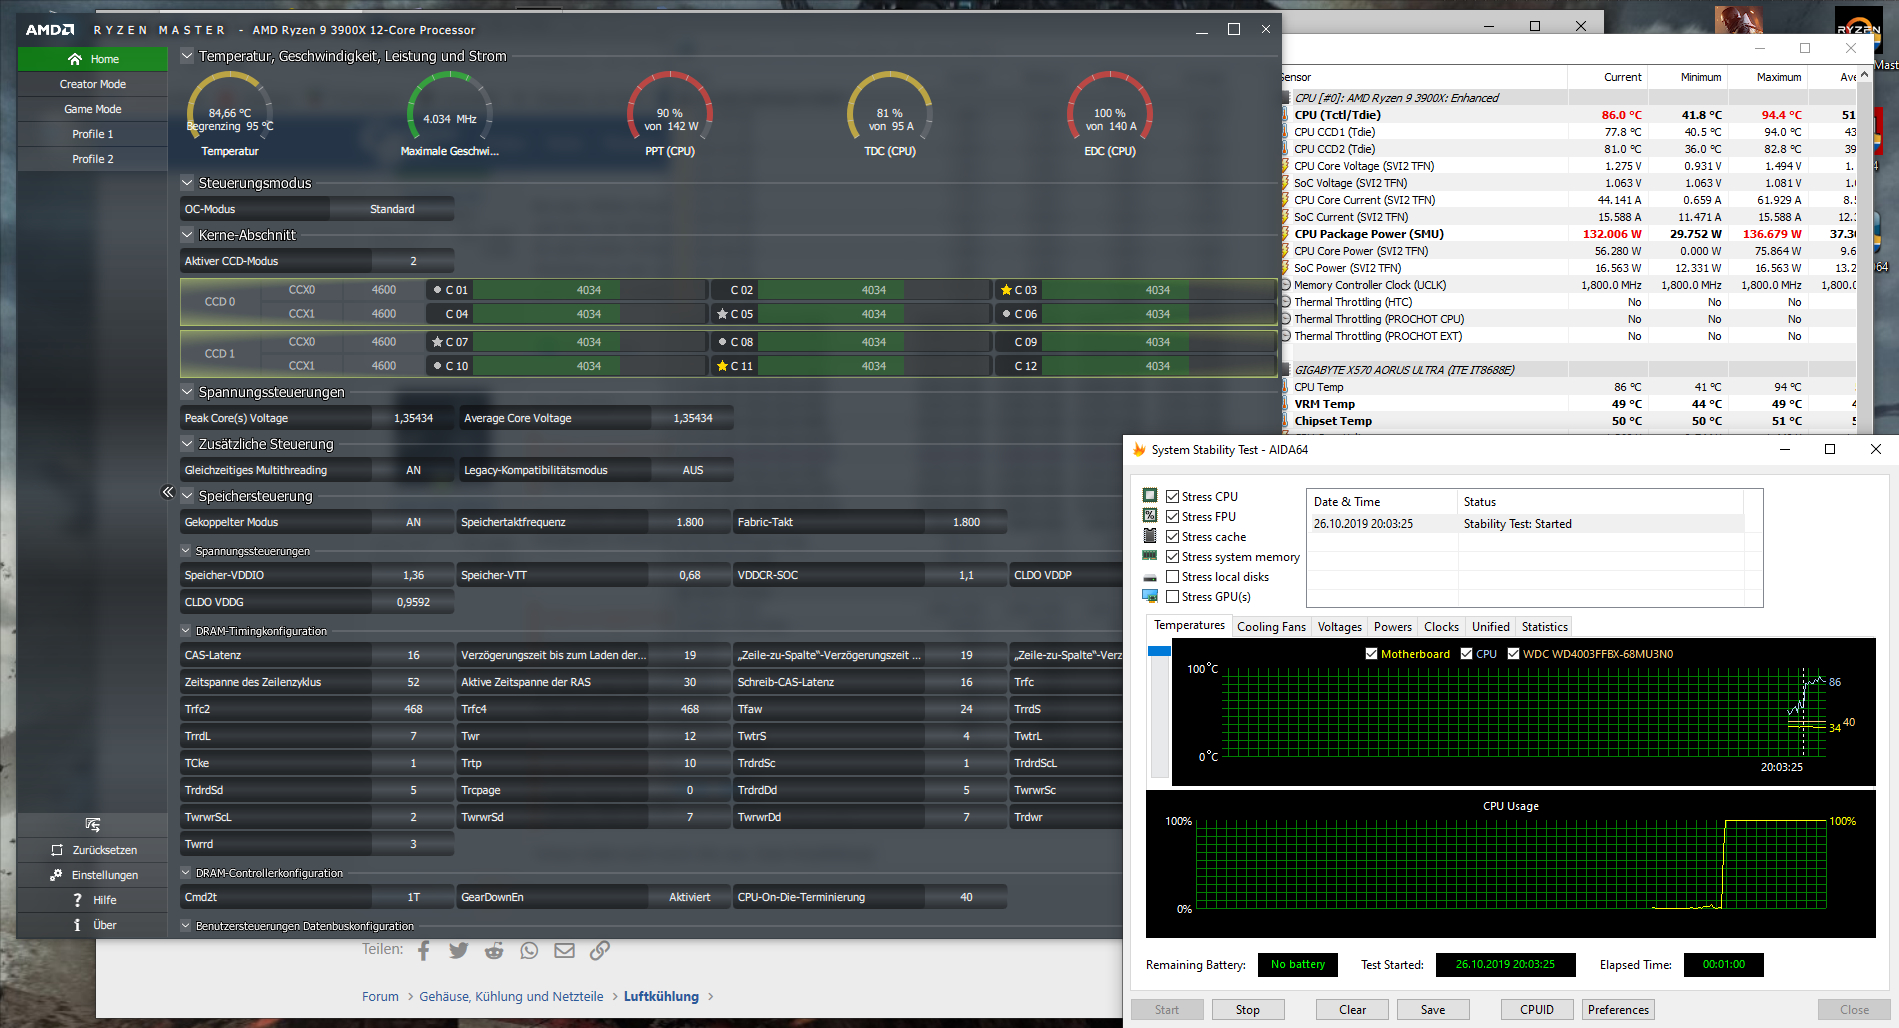Click the gears icon beside Einstellungen
This screenshot has width=1899, height=1028.
[x=57, y=875]
